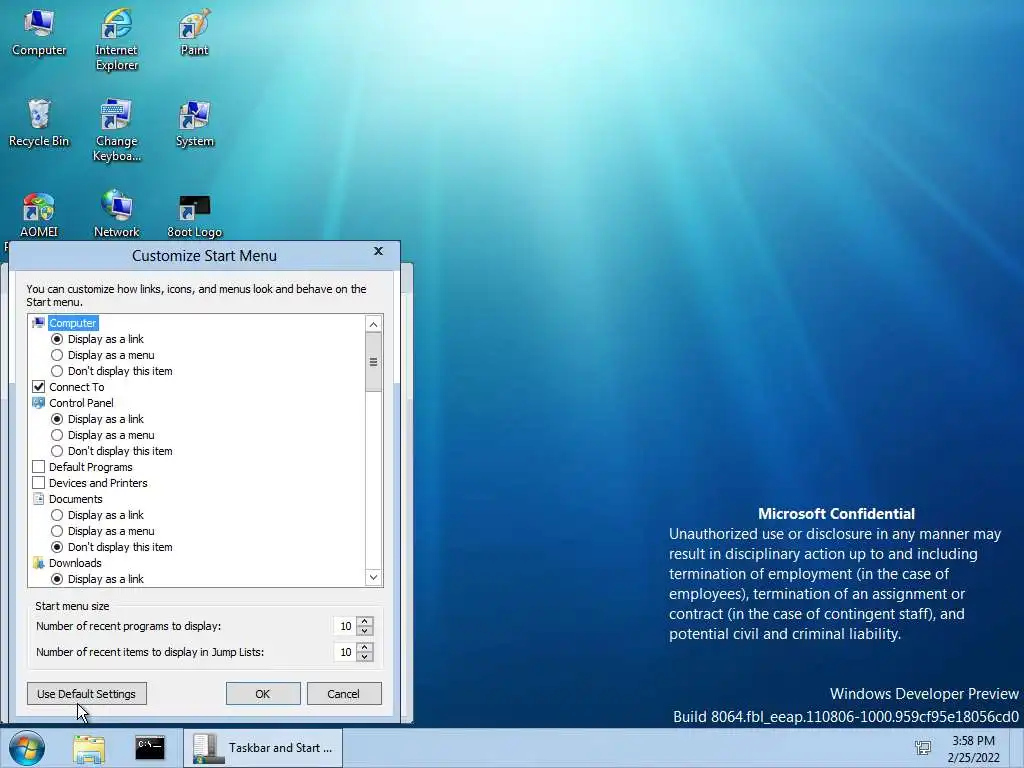
Task: Check the Default Programs checkbox
Action: coord(39,467)
